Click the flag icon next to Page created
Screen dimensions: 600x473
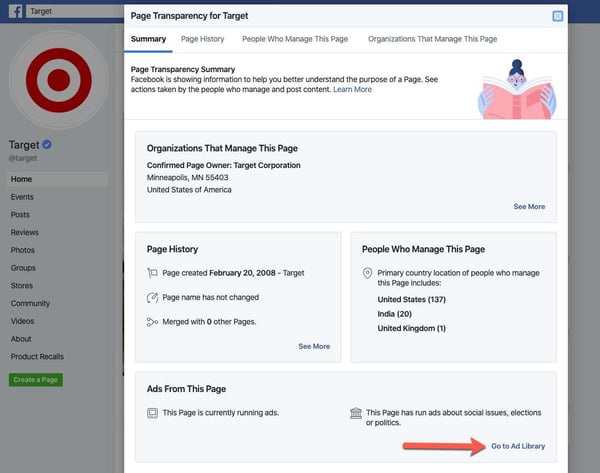152,273
